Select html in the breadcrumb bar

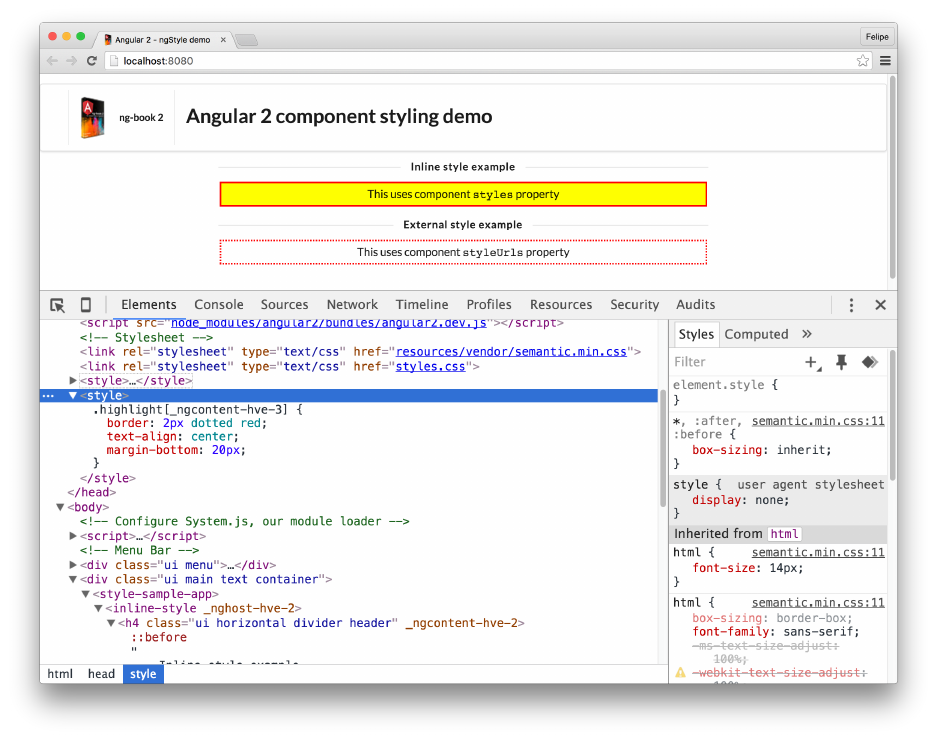pos(60,674)
